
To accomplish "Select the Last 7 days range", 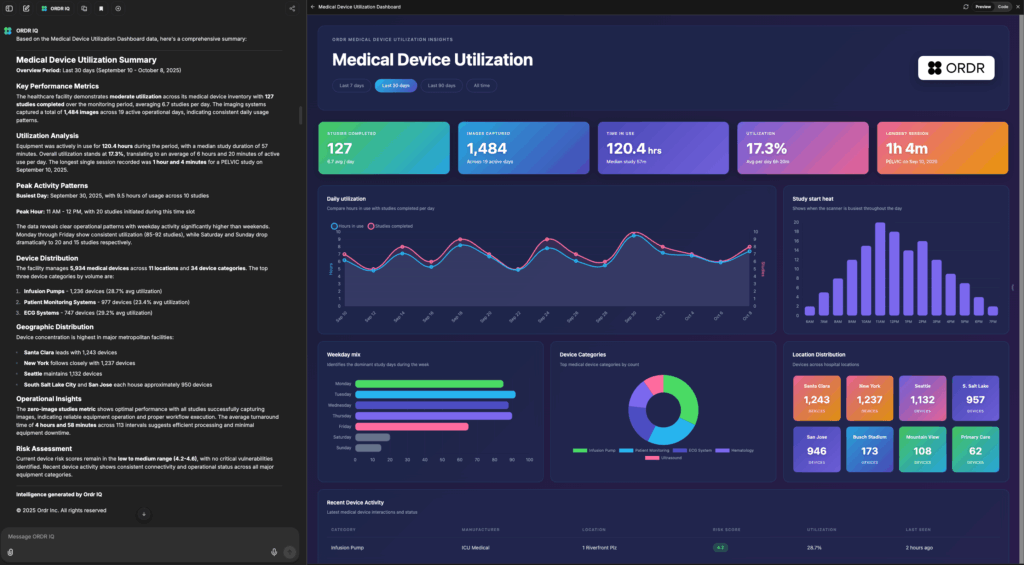I will point(351,86).
